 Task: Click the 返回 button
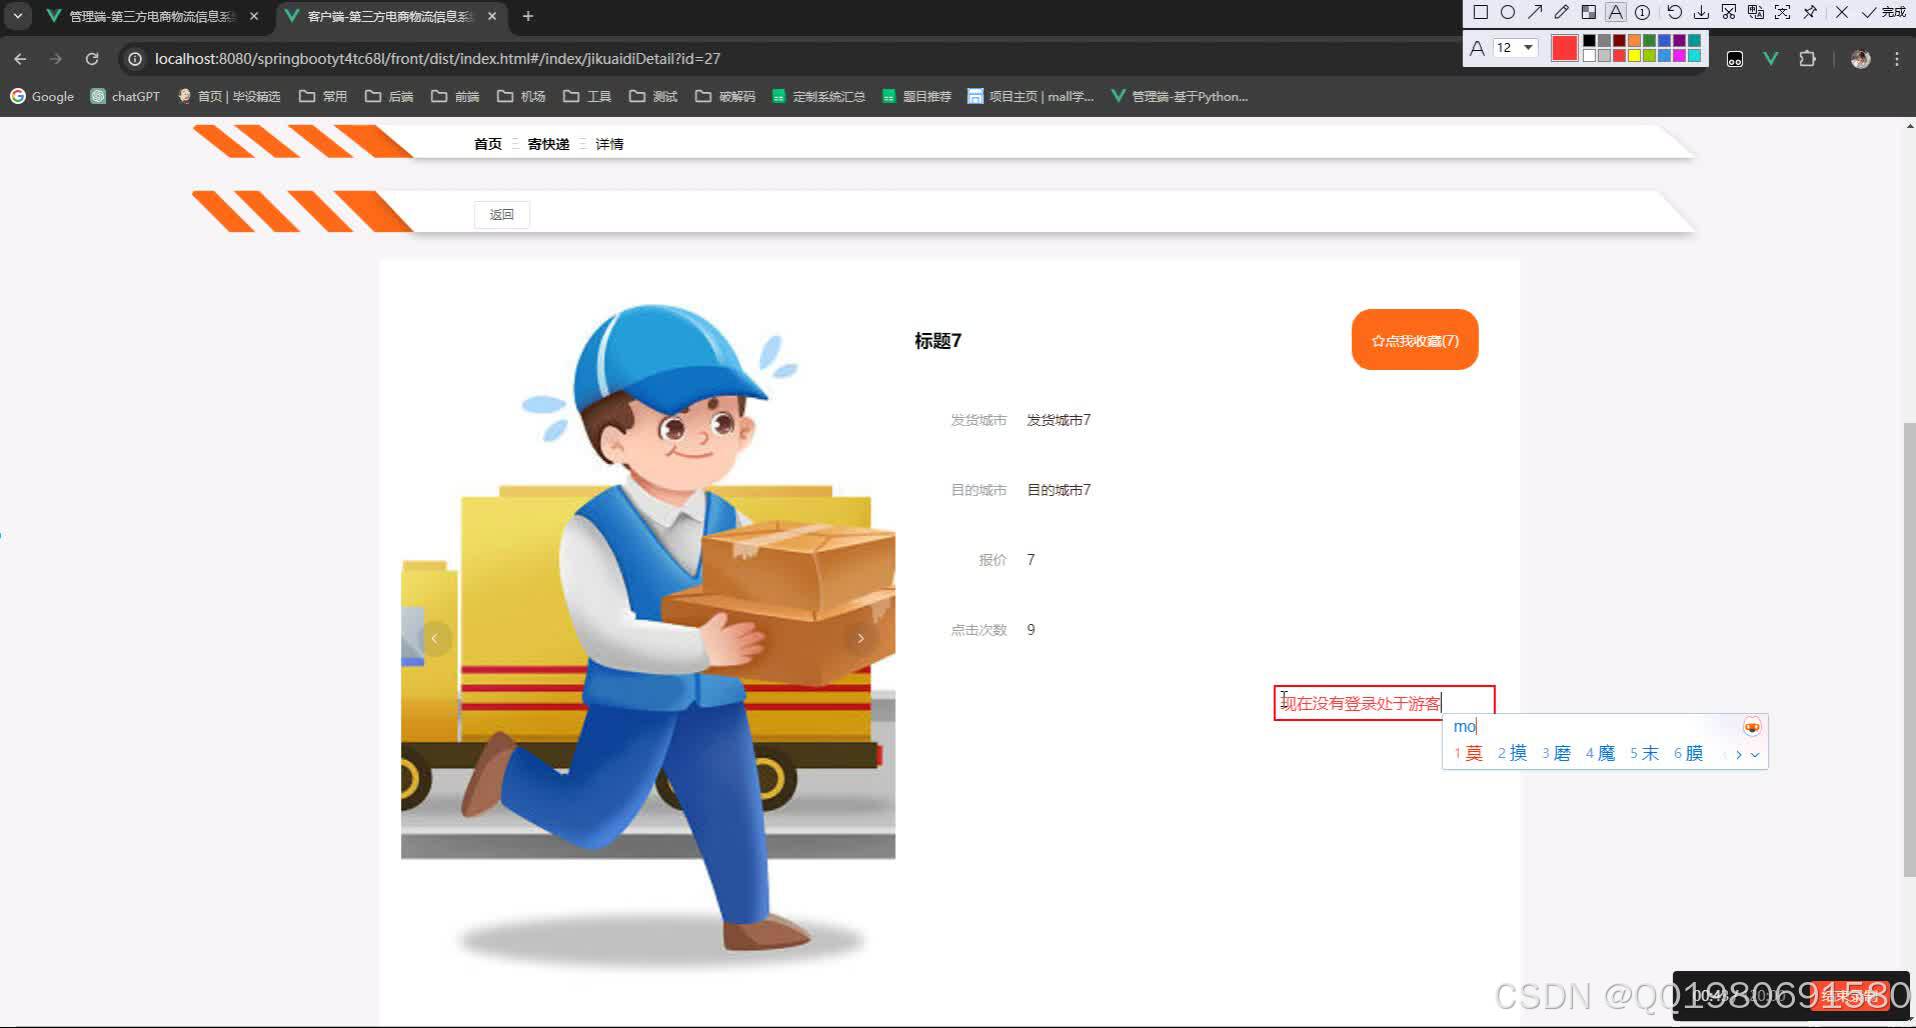click(x=501, y=214)
